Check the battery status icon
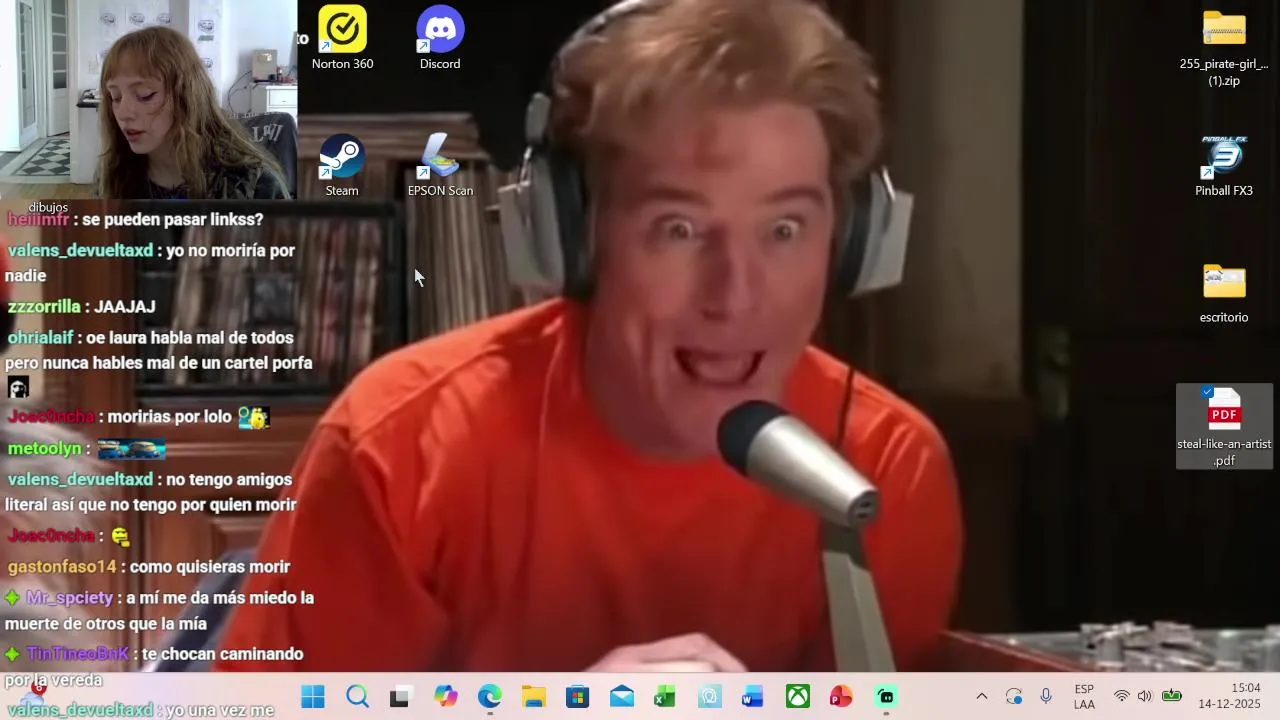The image size is (1280, 720). [x=1172, y=696]
